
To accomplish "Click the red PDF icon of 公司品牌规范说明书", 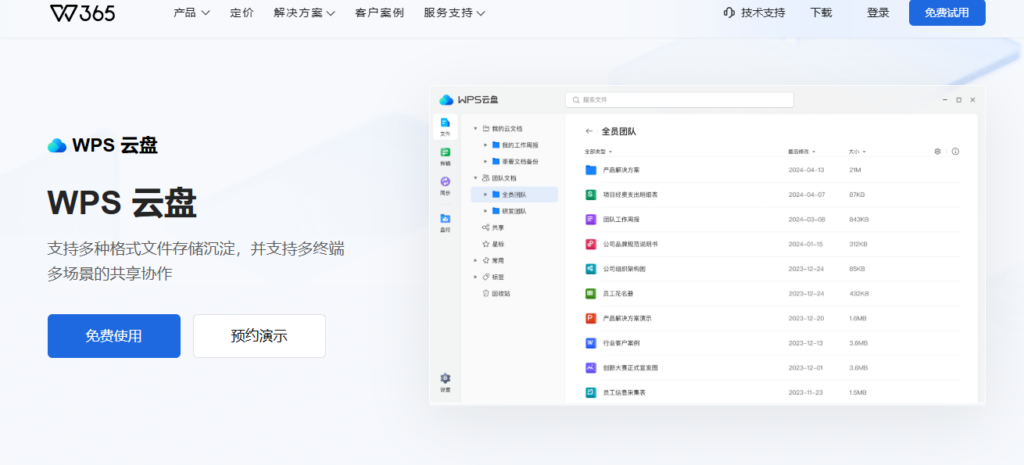I will coord(591,244).
